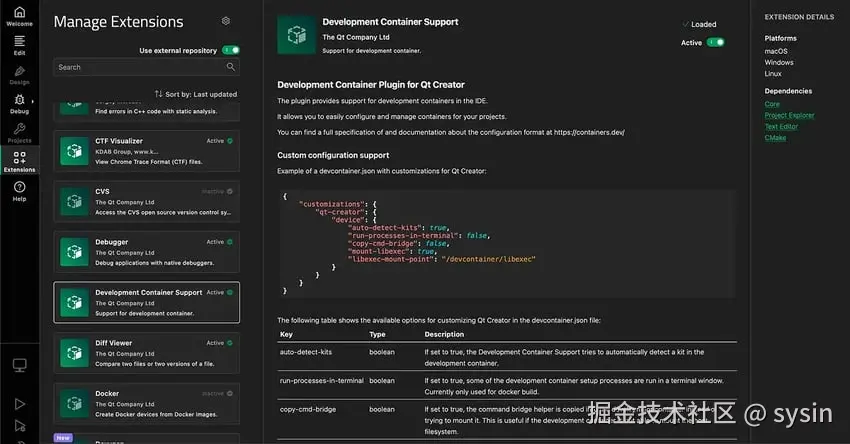Select the Diff Viewer extension
This screenshot has width=850, height=444.
coord(146,353)
